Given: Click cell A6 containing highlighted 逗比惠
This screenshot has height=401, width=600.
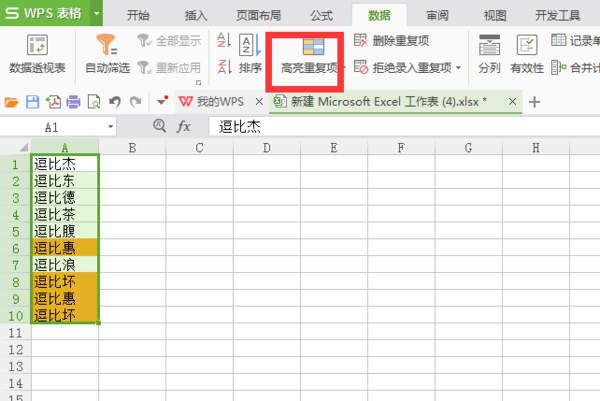Looking at the screenshot, I should tap(65, 248).
